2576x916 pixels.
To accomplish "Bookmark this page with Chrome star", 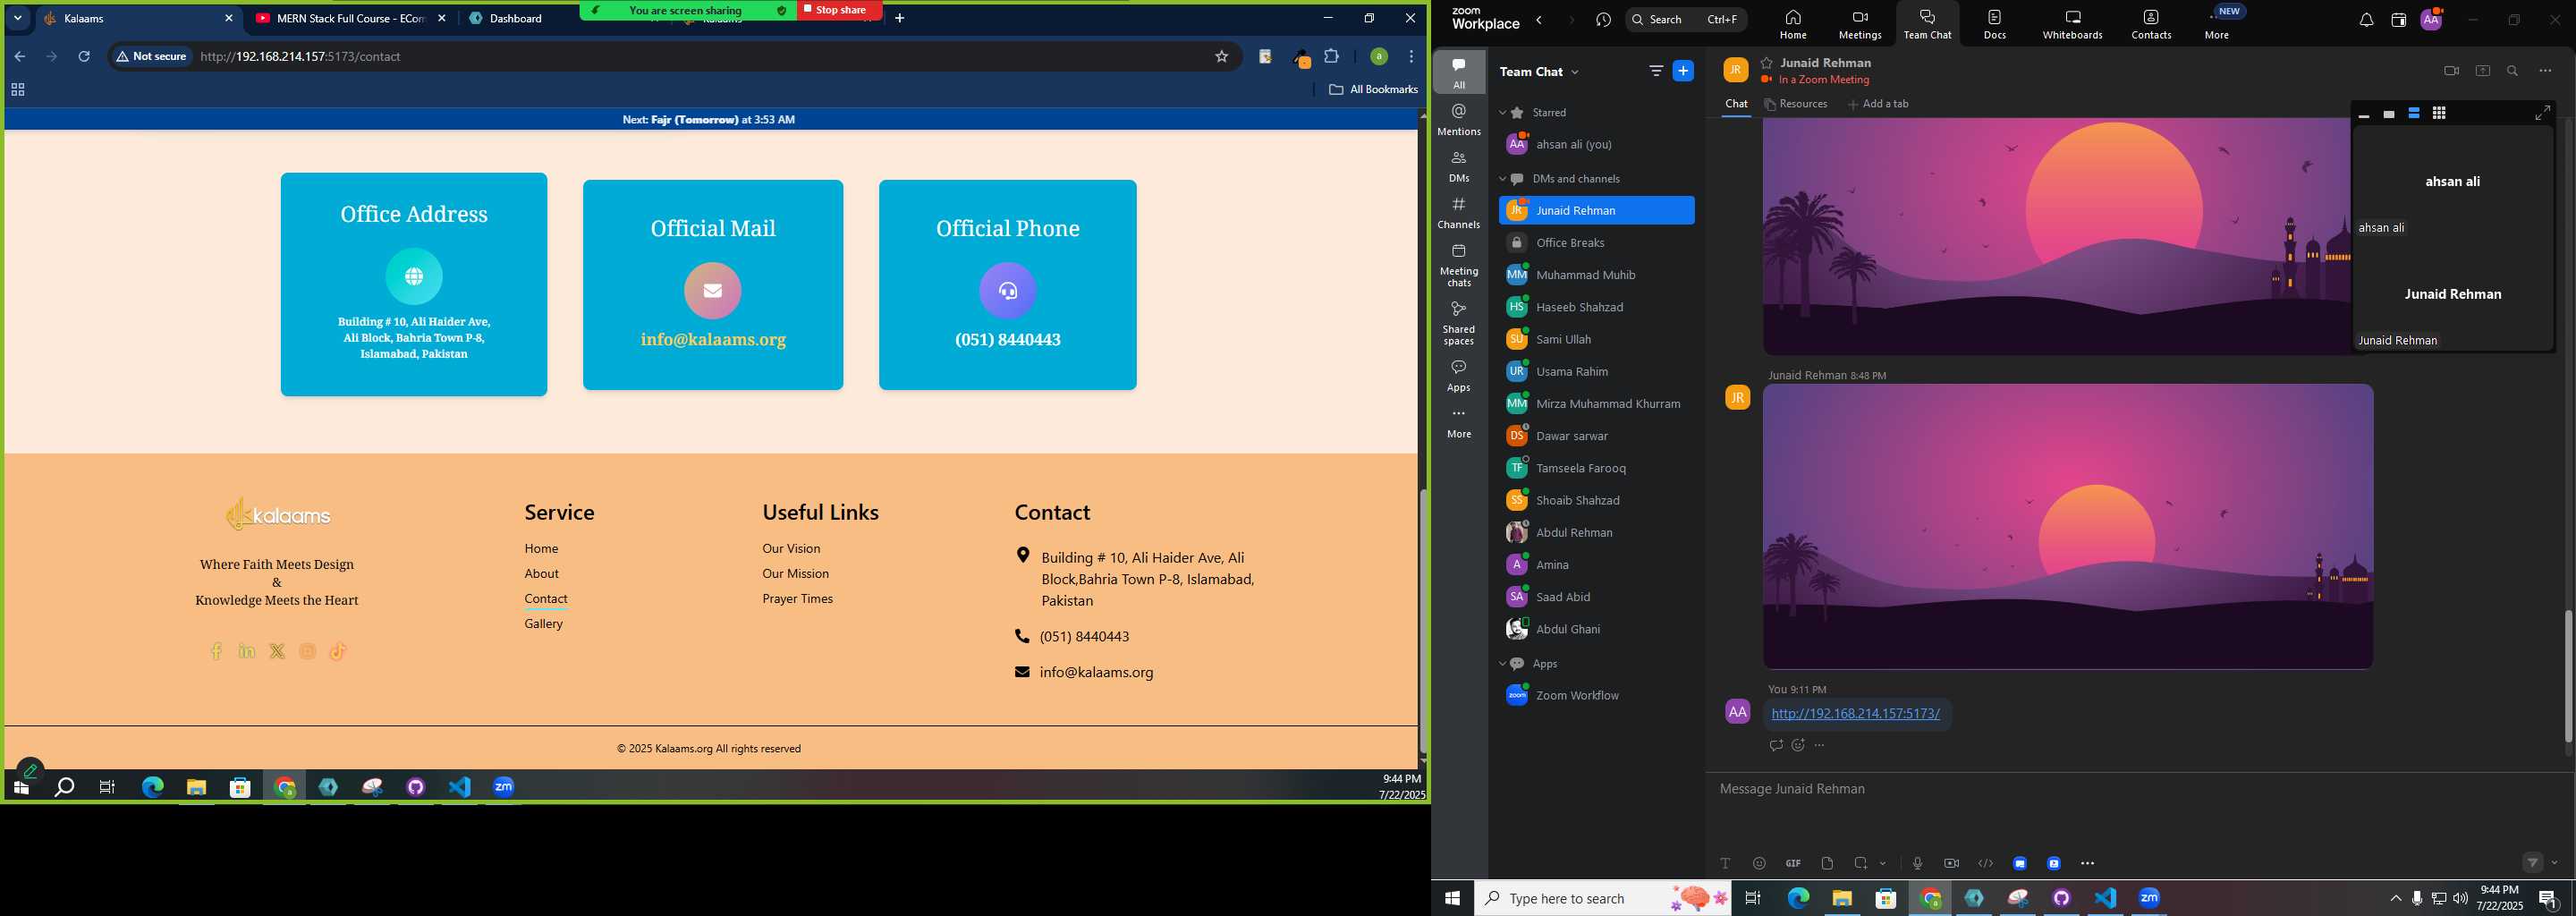I will click(1221, 57).
